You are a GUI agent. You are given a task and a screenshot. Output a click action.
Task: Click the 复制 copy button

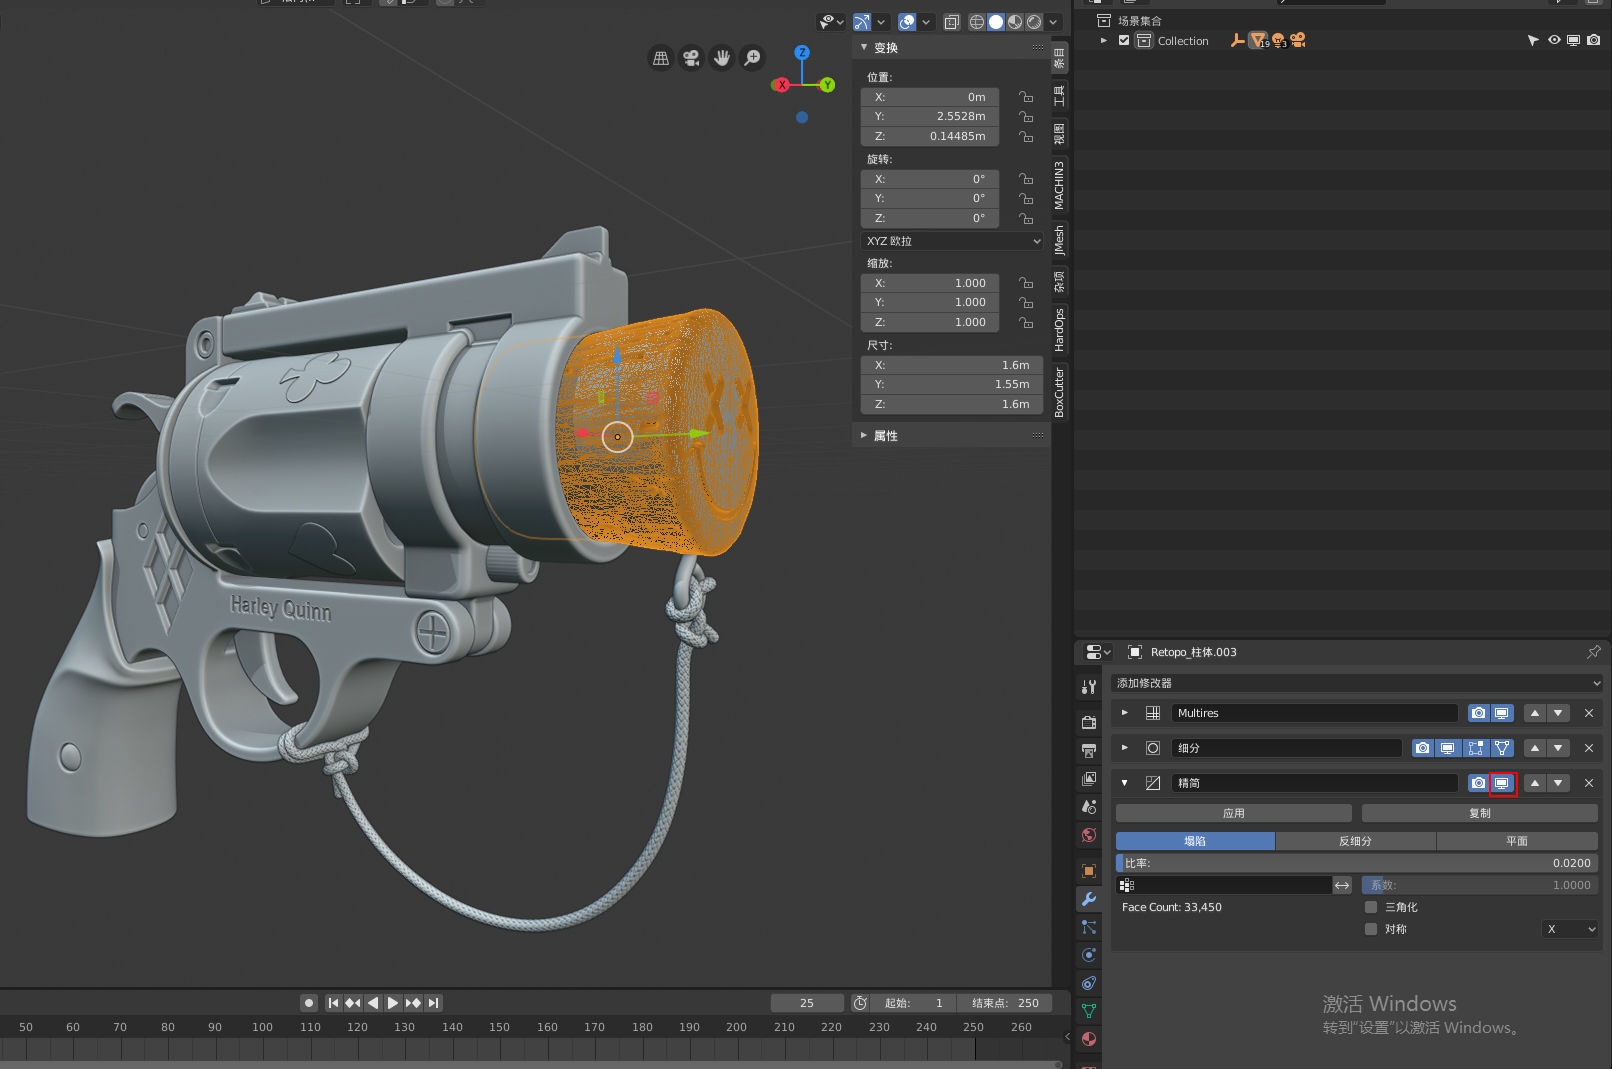[x=1480, y=813]
